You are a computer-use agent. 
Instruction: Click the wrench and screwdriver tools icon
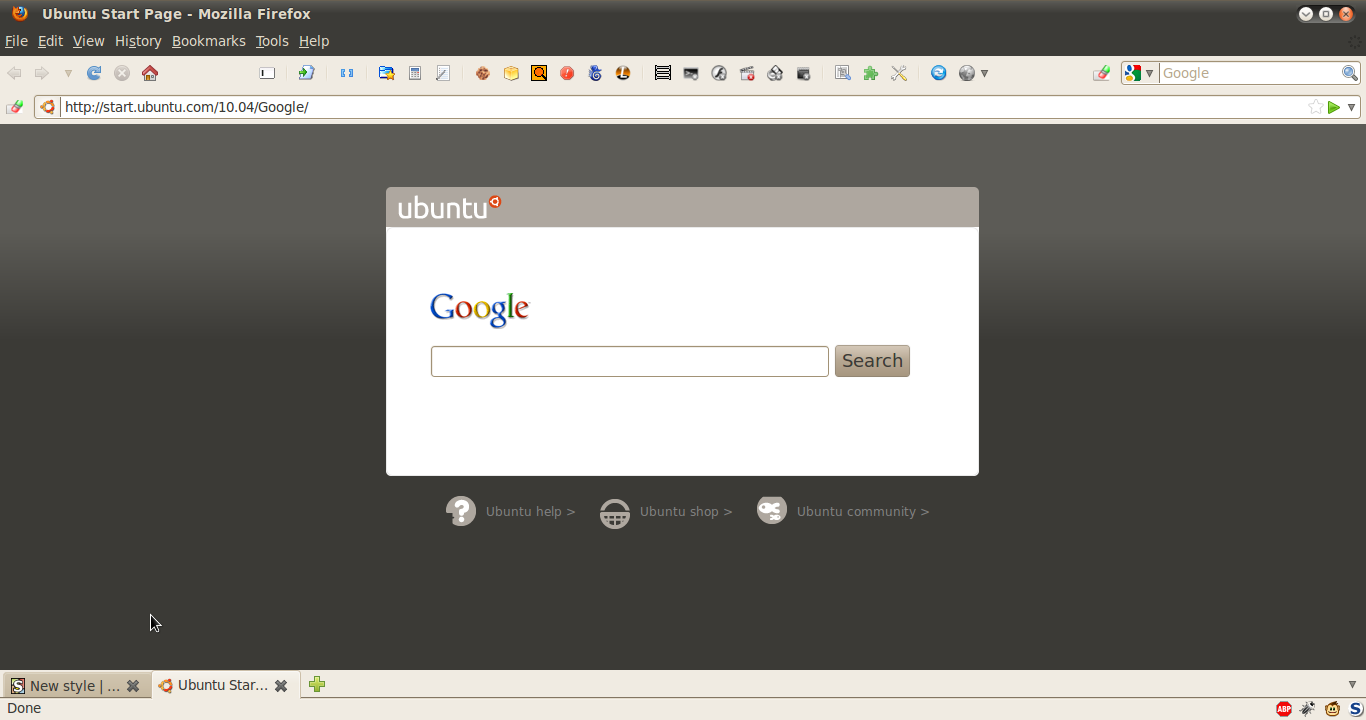[899, 73]
